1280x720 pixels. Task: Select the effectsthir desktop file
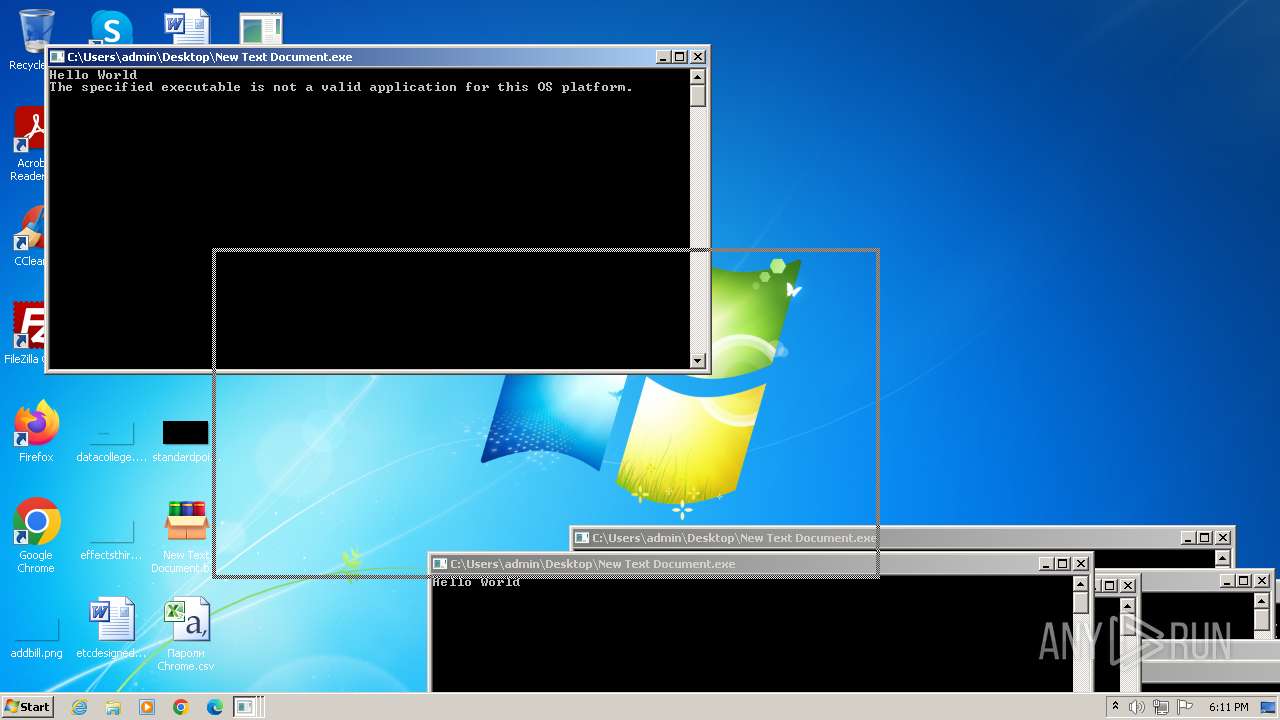point(111,540)
